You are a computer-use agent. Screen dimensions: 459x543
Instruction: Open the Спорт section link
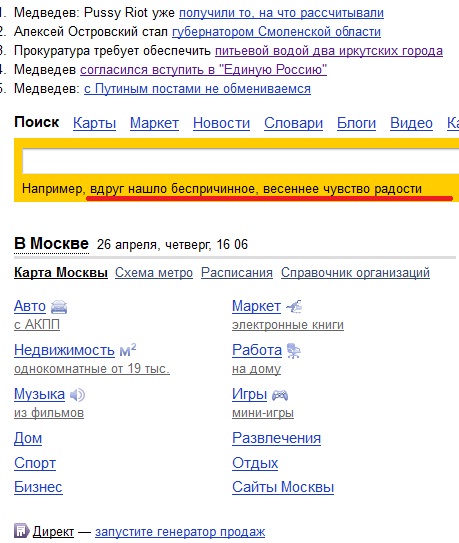(35, 463)
